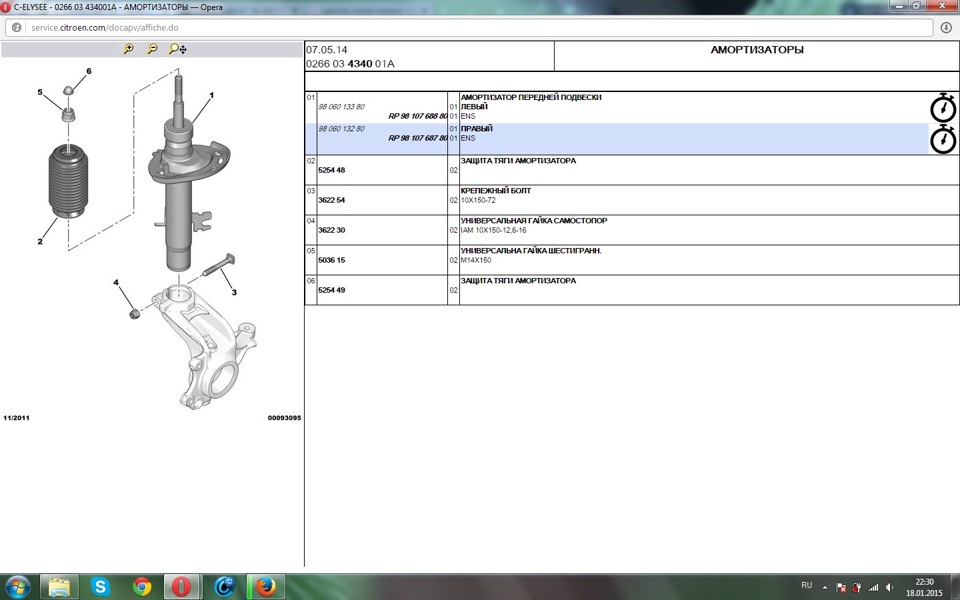Viewport: 960px width, 600px height.
Task: Open labor time stopwatch for ЛЕВЫЙ shock absorber
Action: [943, 108]
